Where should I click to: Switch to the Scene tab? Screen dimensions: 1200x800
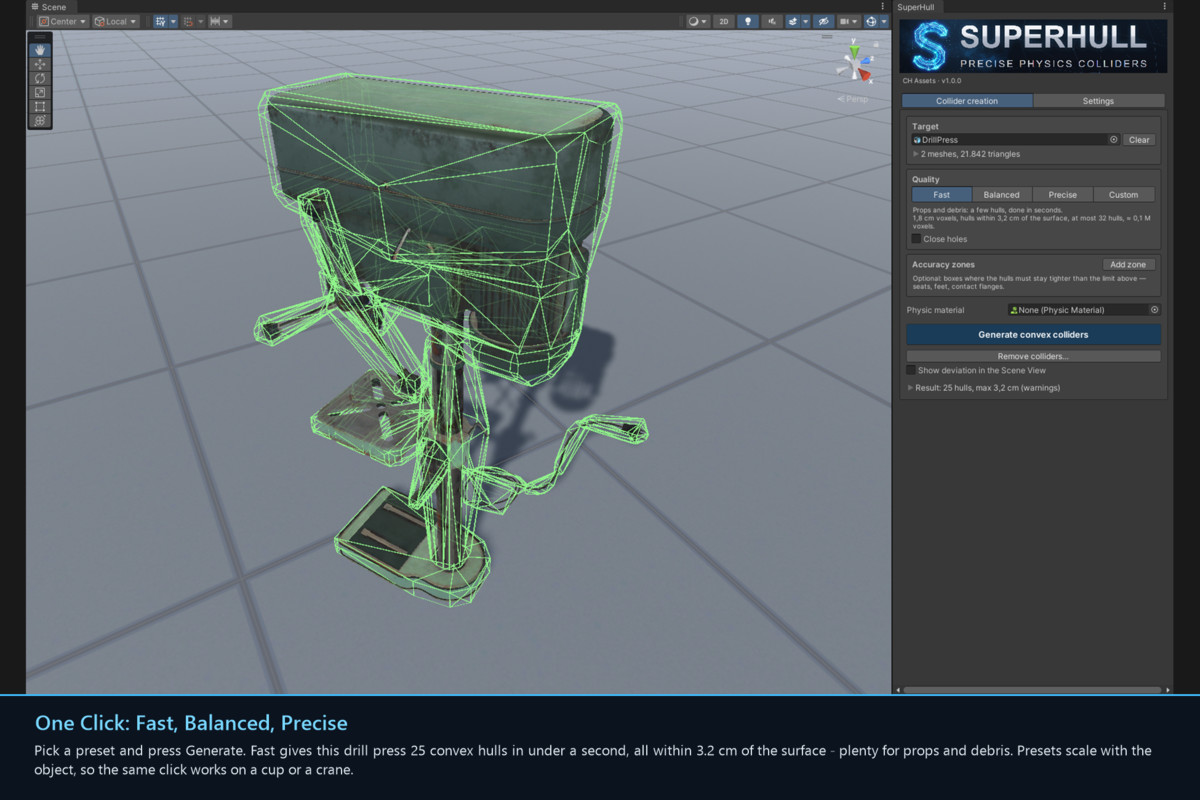pos(49,7)
